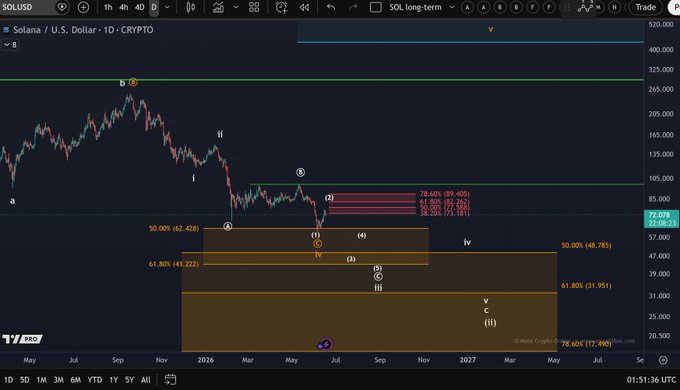Click the 50.00% (62.428) fib label
This screenshot has width=680, height=390.
tap(173, 228)
